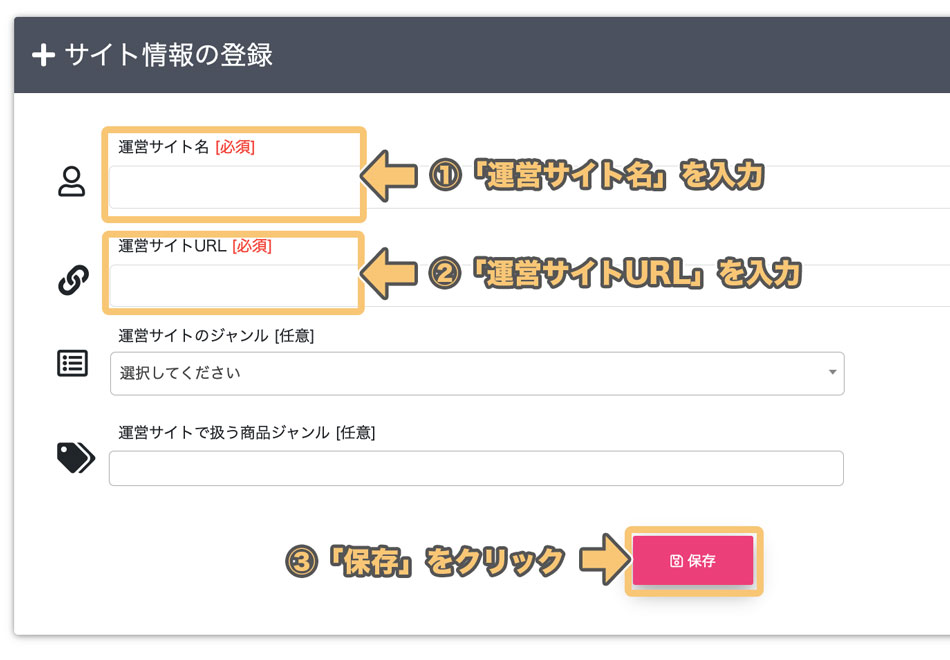
Task: Click the 運営サイト名 [必須] label
Action: coord(187,147)
